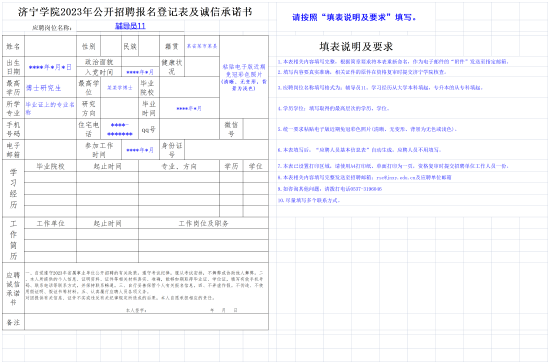This screenshot has width=550, height=364.
Task: Click the '最高学历' label cell
Action: pyautogui.click(x=13, y=87)
